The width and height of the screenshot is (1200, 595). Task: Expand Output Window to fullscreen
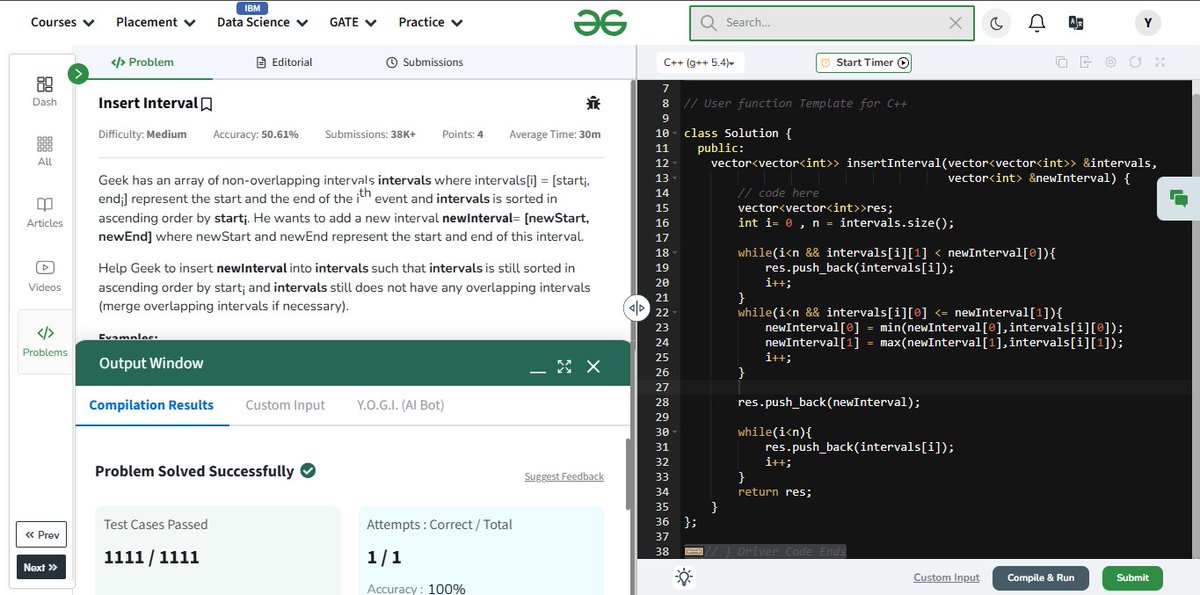click(x=565, y=367)
